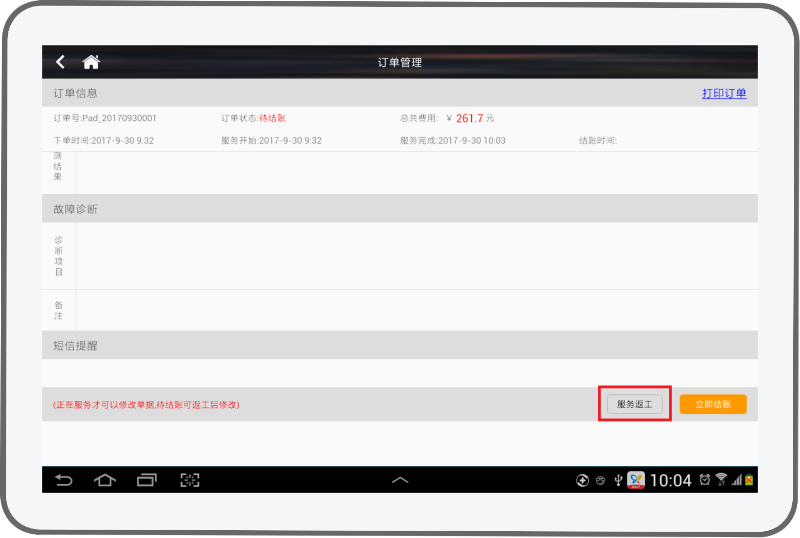Tap the 诊断项目 content field
This screenshot has height=538, width=800.
coord(415,256)
